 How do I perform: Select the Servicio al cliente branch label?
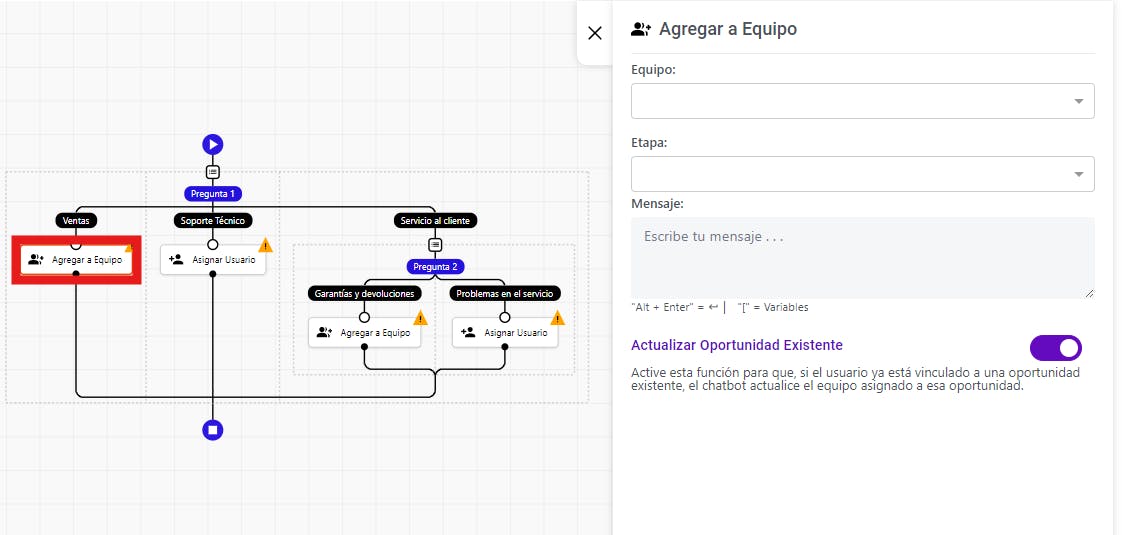pos(435,221)
